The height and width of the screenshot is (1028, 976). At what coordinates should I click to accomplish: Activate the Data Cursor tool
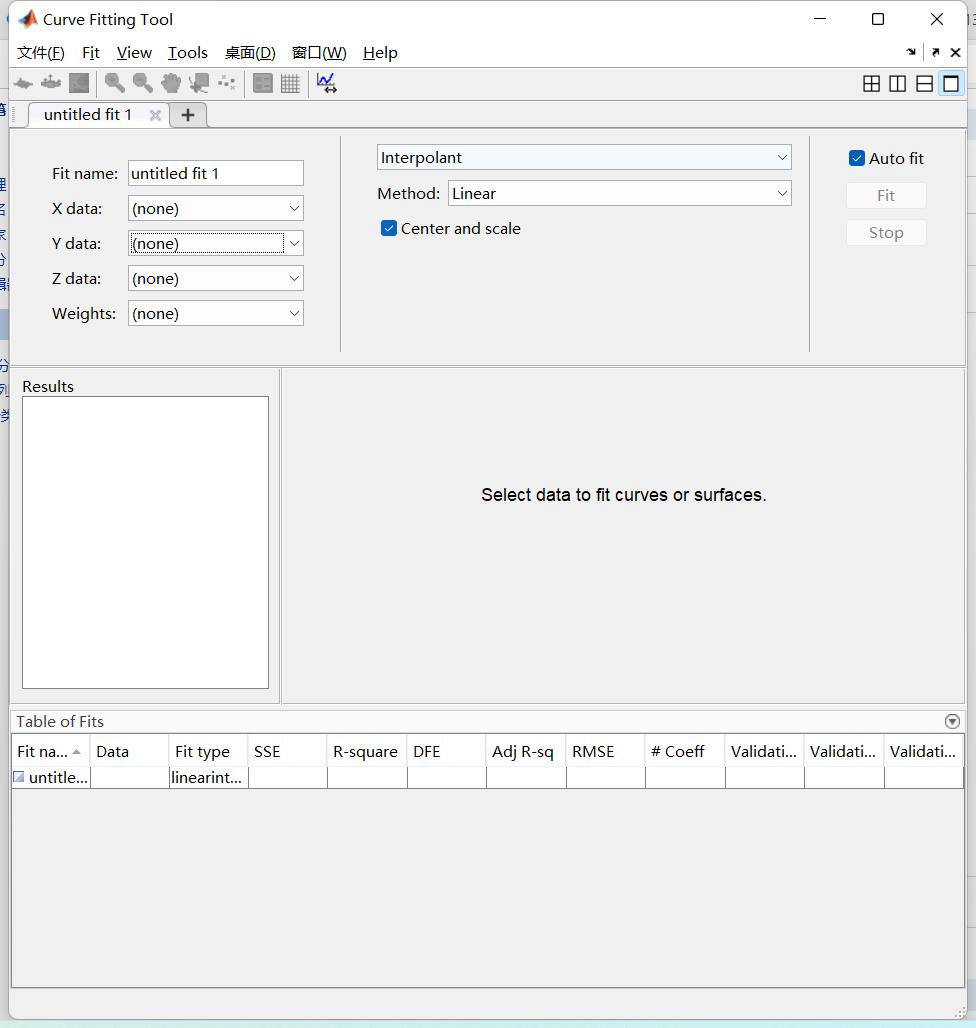(x=199, y=83)
